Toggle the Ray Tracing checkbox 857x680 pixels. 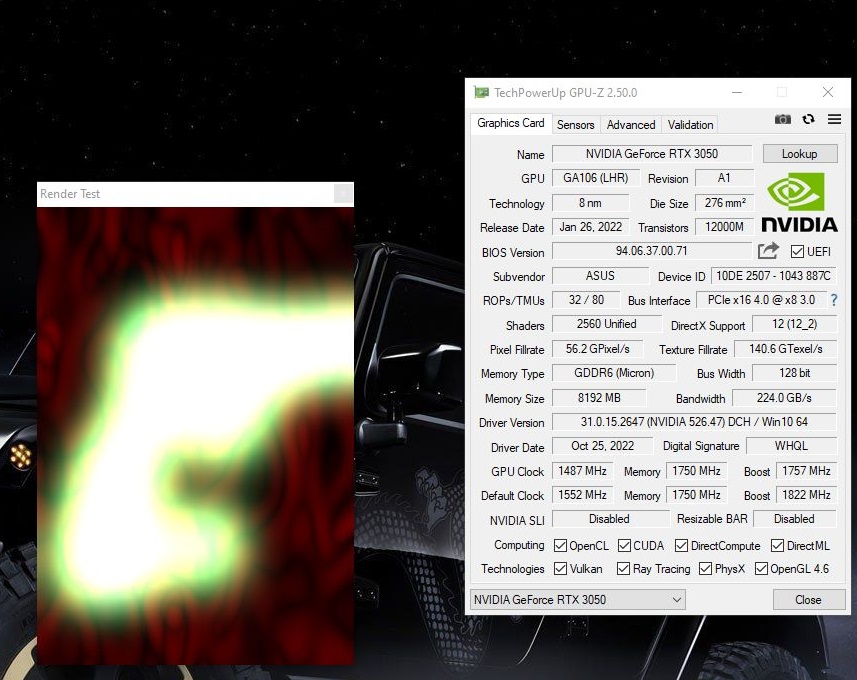(x=623, y=568)
